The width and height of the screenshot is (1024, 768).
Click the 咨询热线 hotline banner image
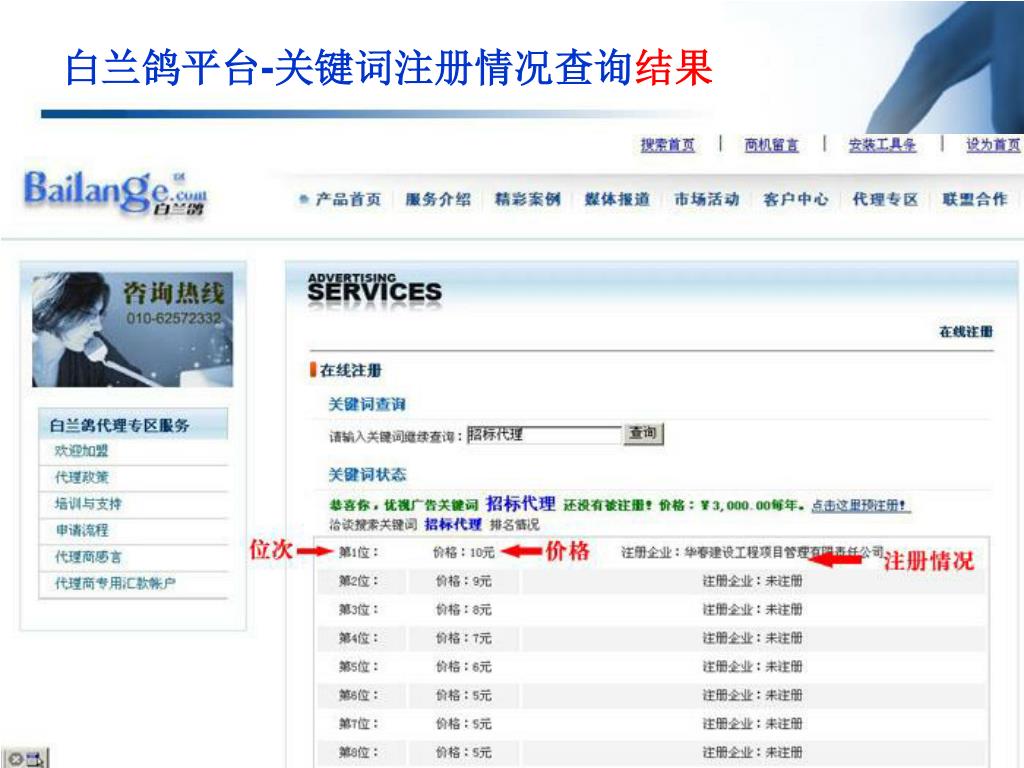tap(133, 330)
